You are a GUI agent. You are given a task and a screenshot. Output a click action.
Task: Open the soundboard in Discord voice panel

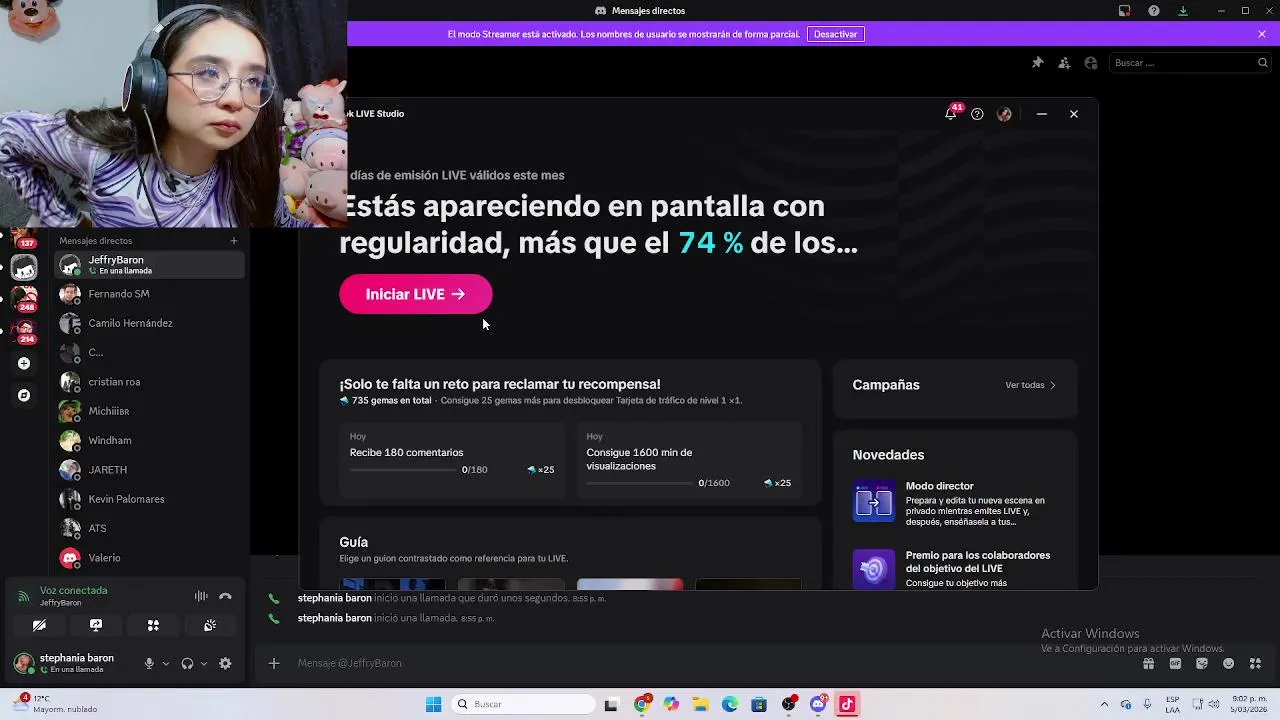[x=210, y=625]
